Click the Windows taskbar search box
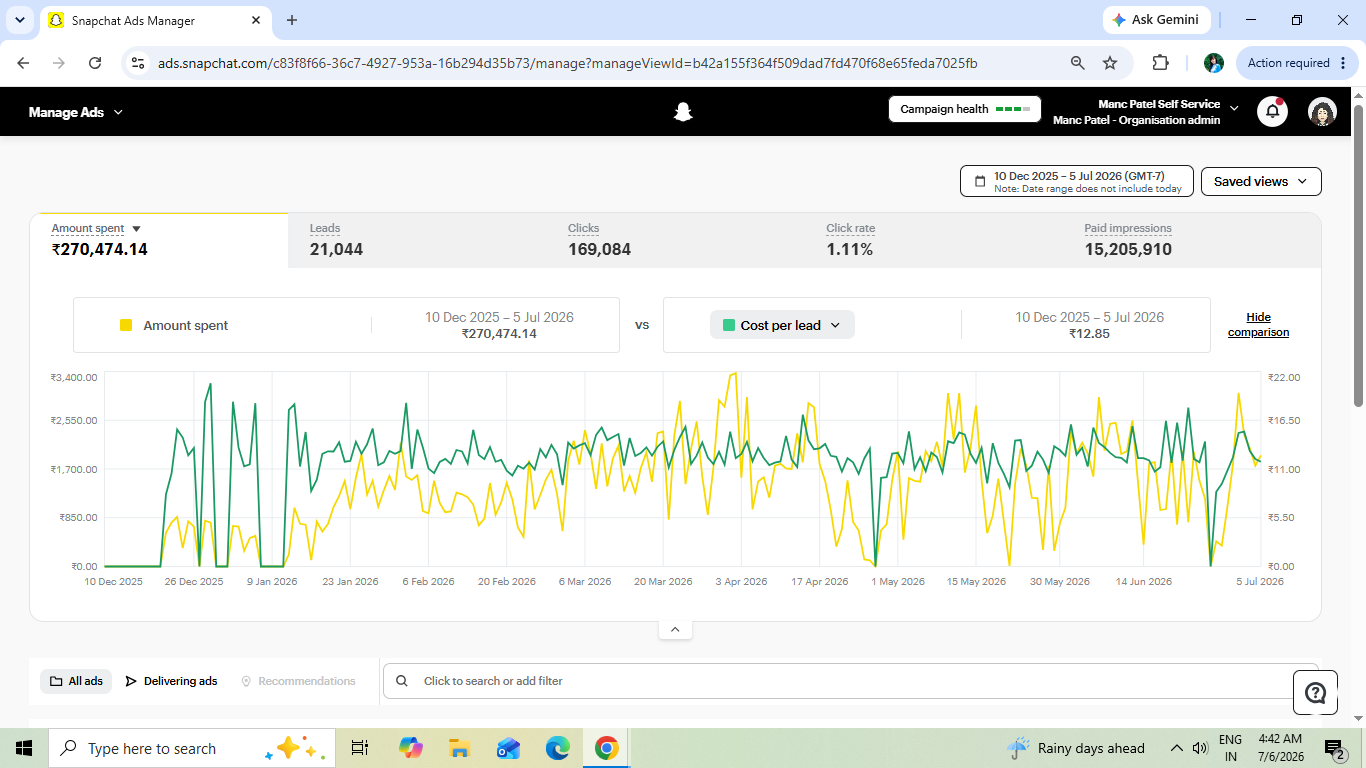 click(x=190, y=748)
